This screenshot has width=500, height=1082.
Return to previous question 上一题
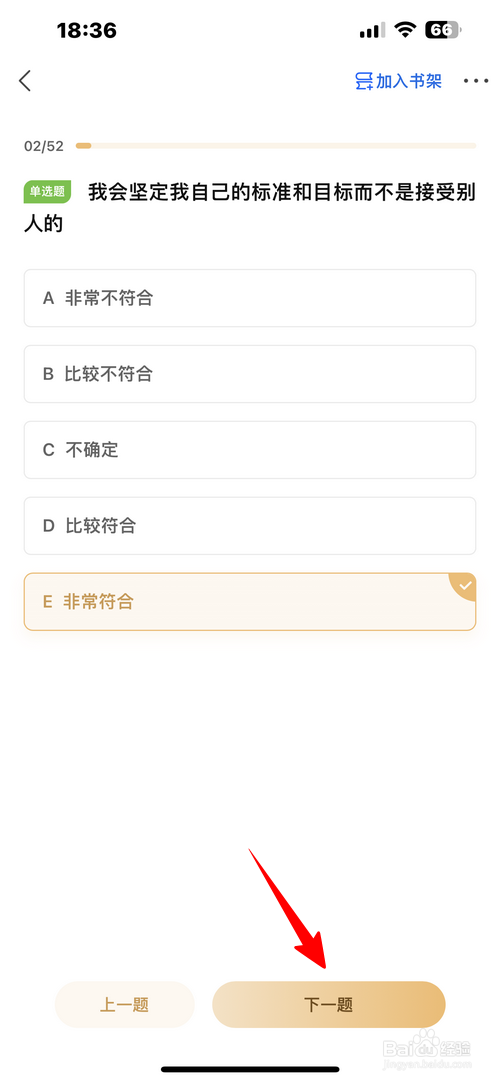click(x=125, y=1005)
